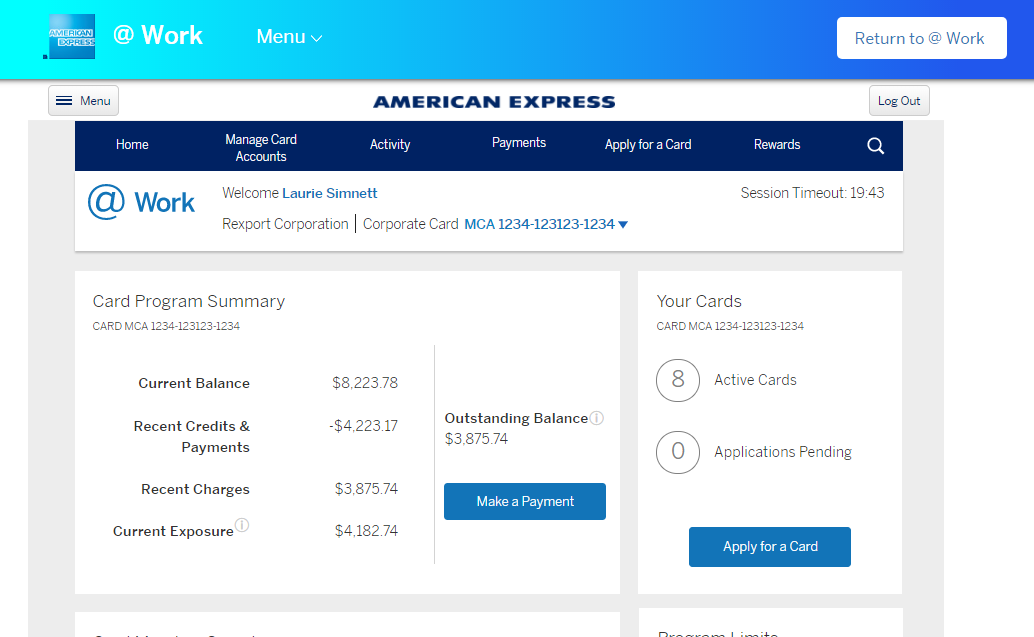Click the American Express logo in header

coord(70,37)
